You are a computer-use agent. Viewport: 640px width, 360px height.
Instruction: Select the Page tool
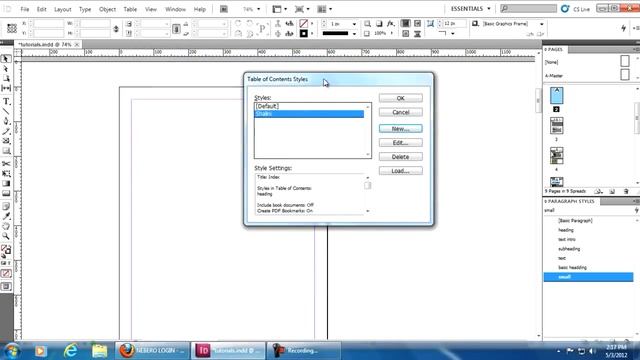(x=6, y=78)
